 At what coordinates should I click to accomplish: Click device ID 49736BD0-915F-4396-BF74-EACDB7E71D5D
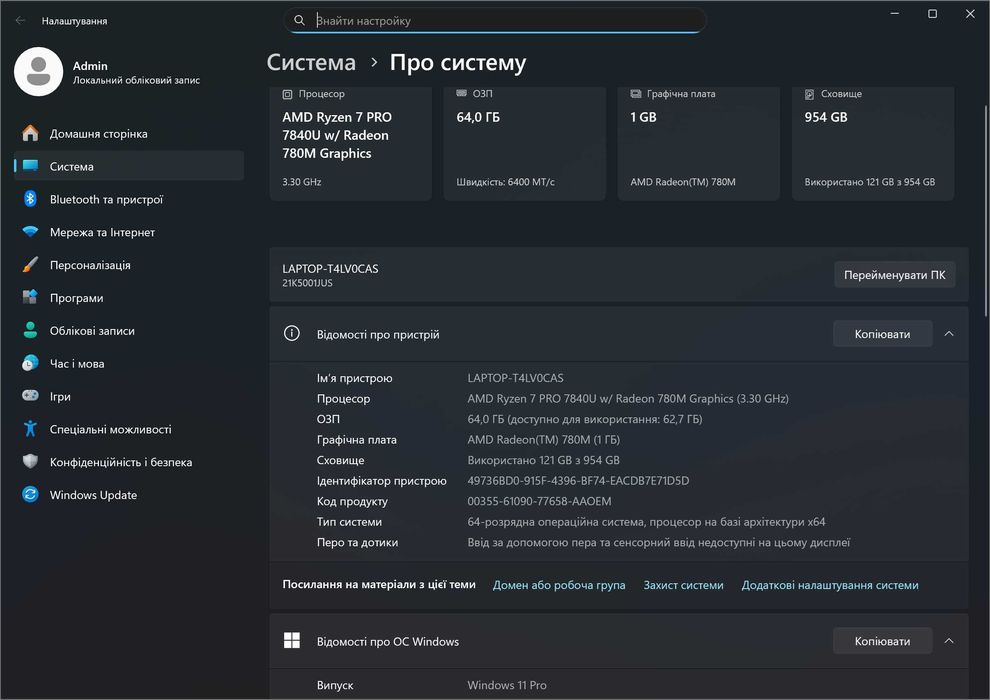(578, 480)
